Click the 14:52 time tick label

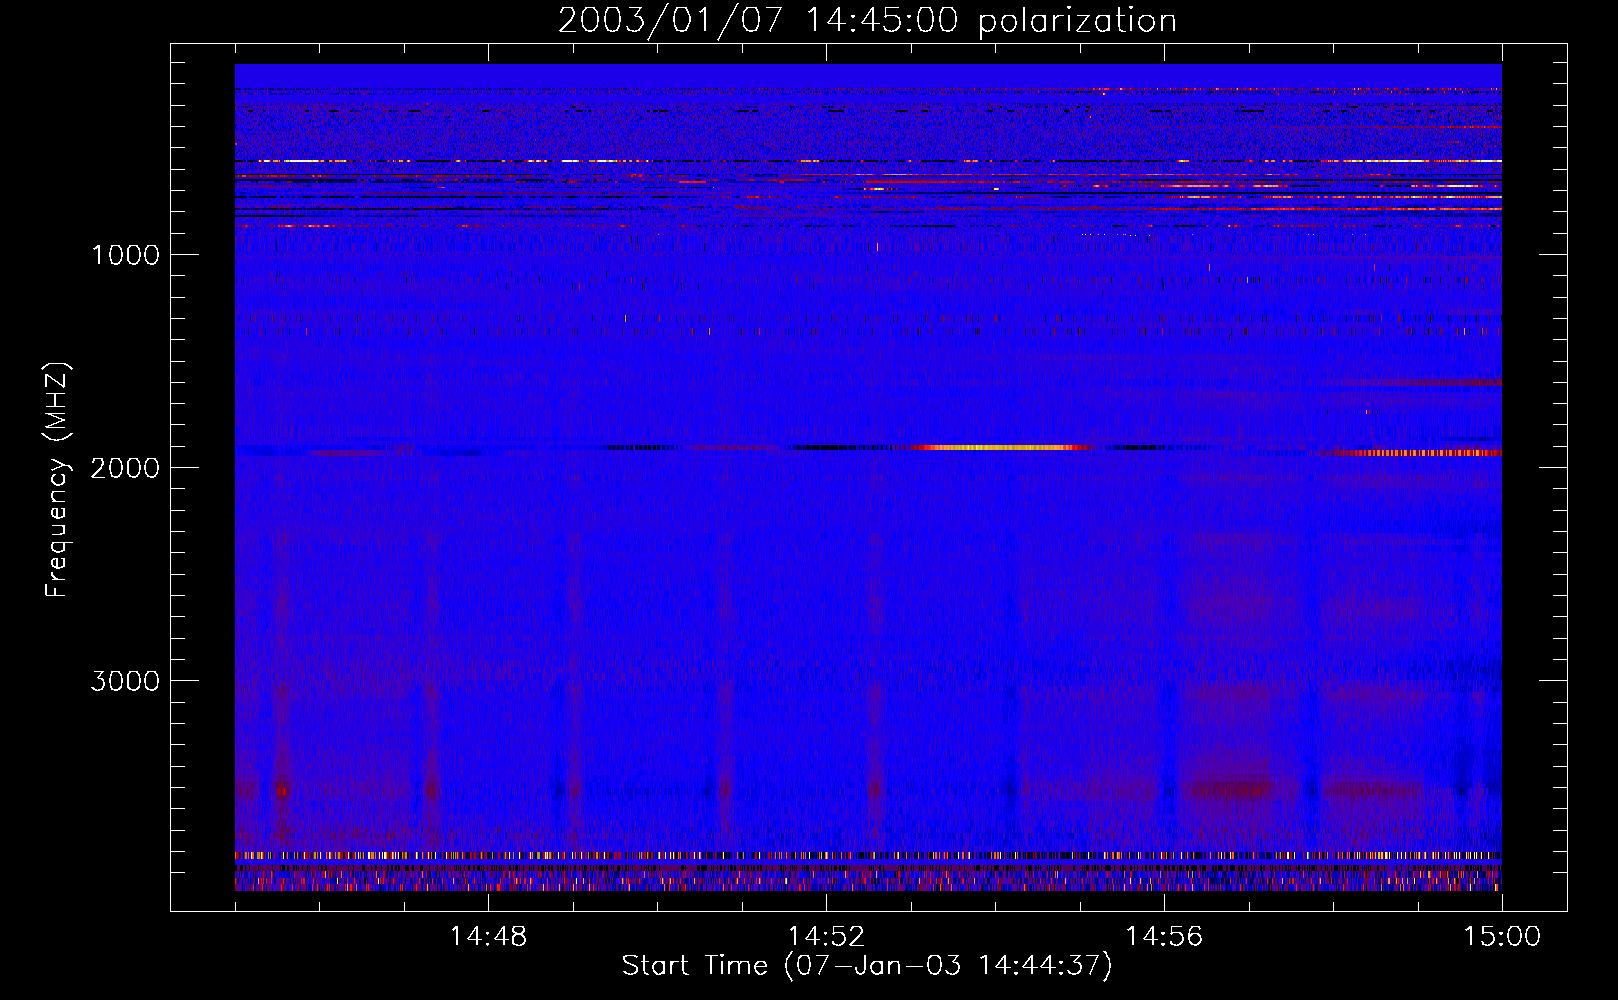coord(826,937)
